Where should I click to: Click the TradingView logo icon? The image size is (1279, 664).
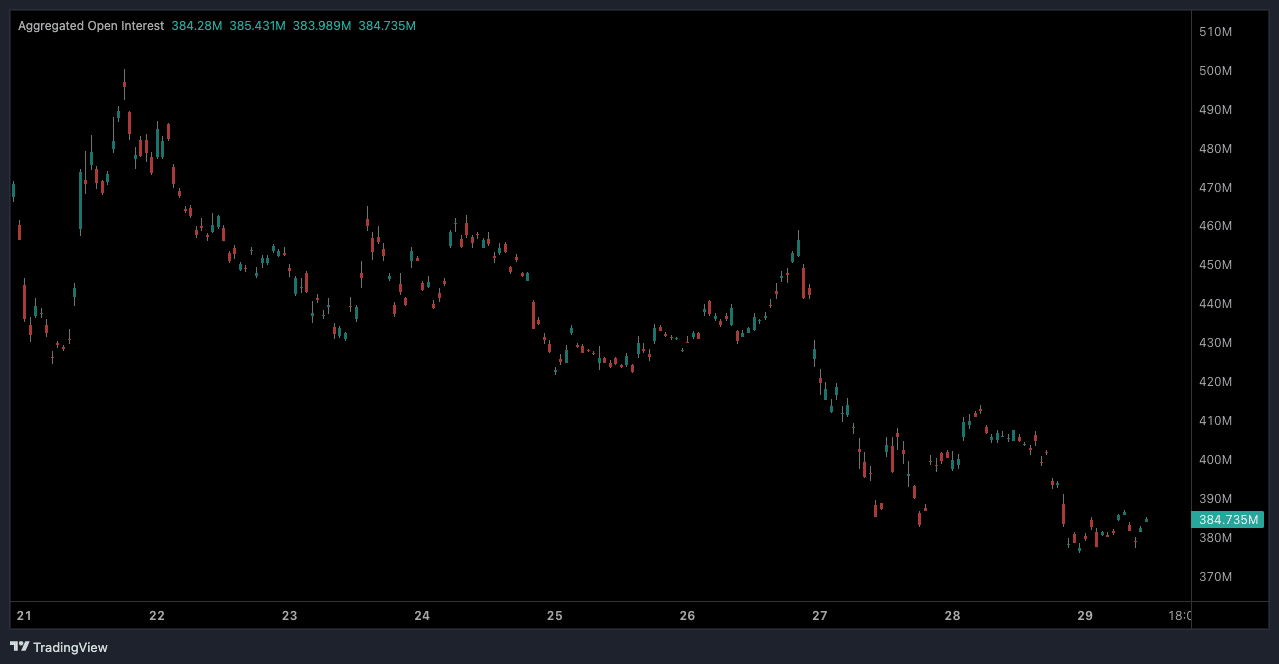pos(19,647)
